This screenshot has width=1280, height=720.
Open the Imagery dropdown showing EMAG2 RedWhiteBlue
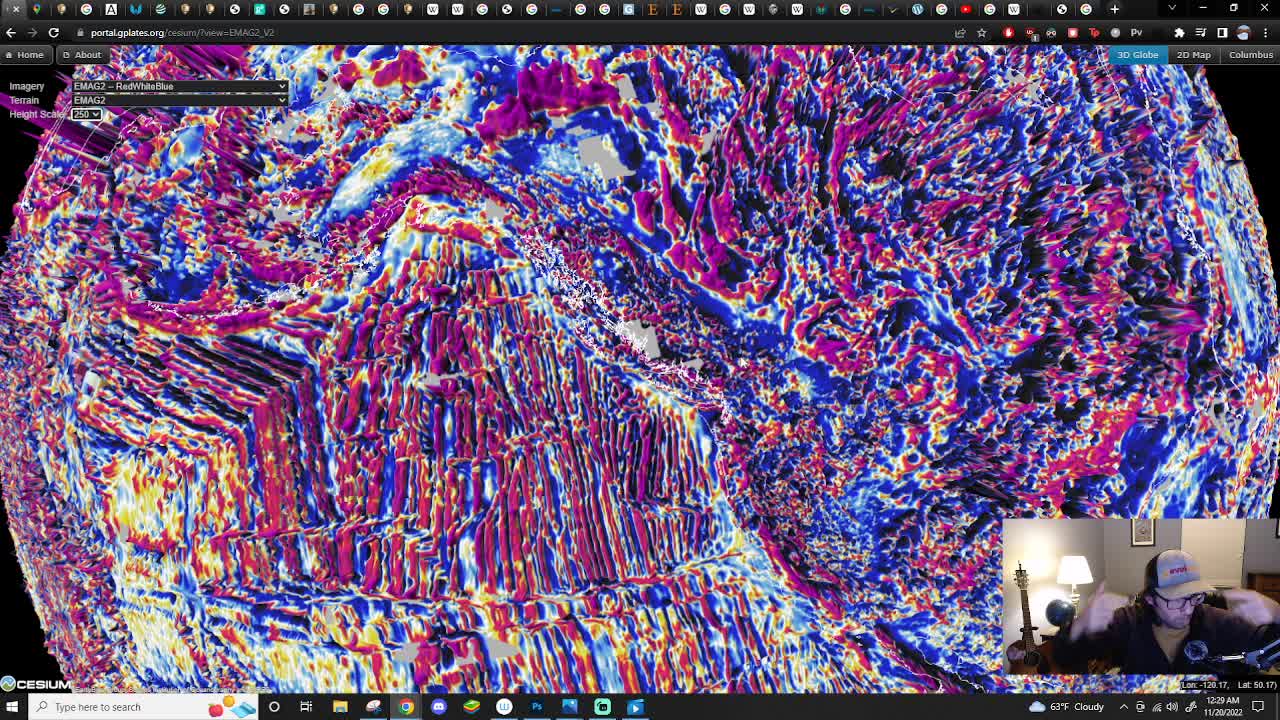(180, 86)
